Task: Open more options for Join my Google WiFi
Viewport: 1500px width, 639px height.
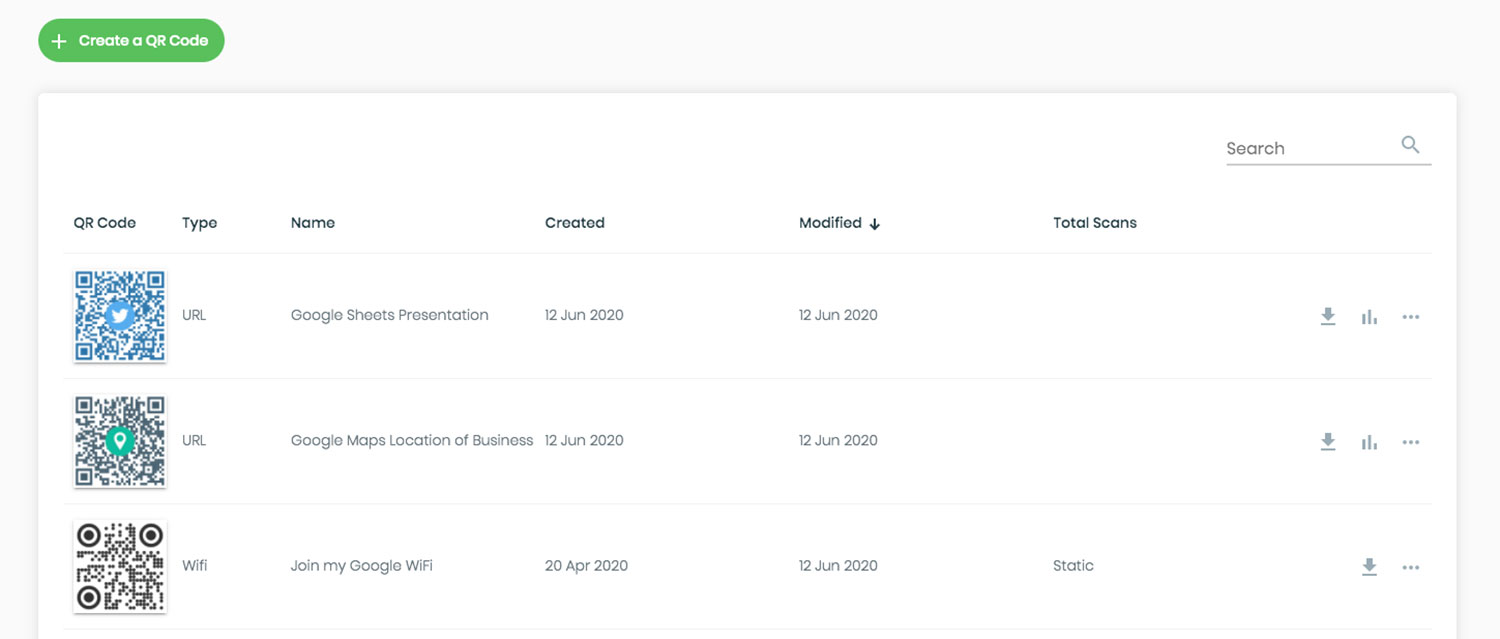Action: pos(1411,567)
